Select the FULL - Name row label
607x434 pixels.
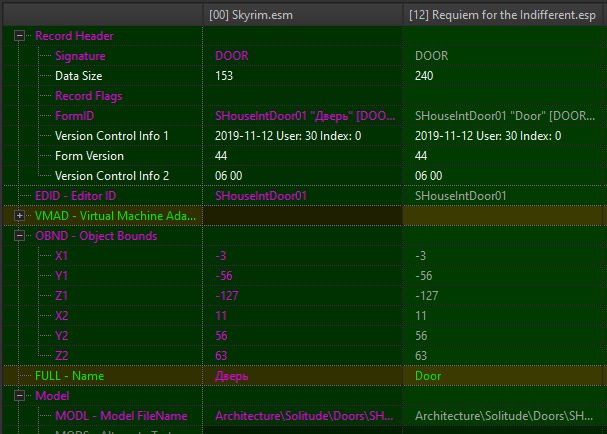click(x=69, y=376)
